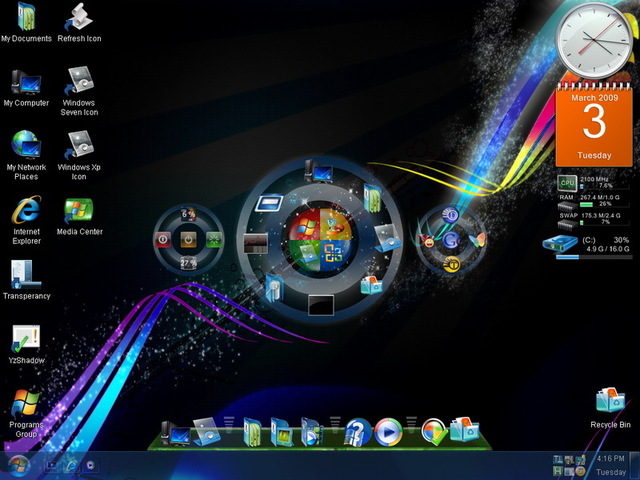Click the March 2009 calendar gadget
The image size is (640, 480).
594,124
